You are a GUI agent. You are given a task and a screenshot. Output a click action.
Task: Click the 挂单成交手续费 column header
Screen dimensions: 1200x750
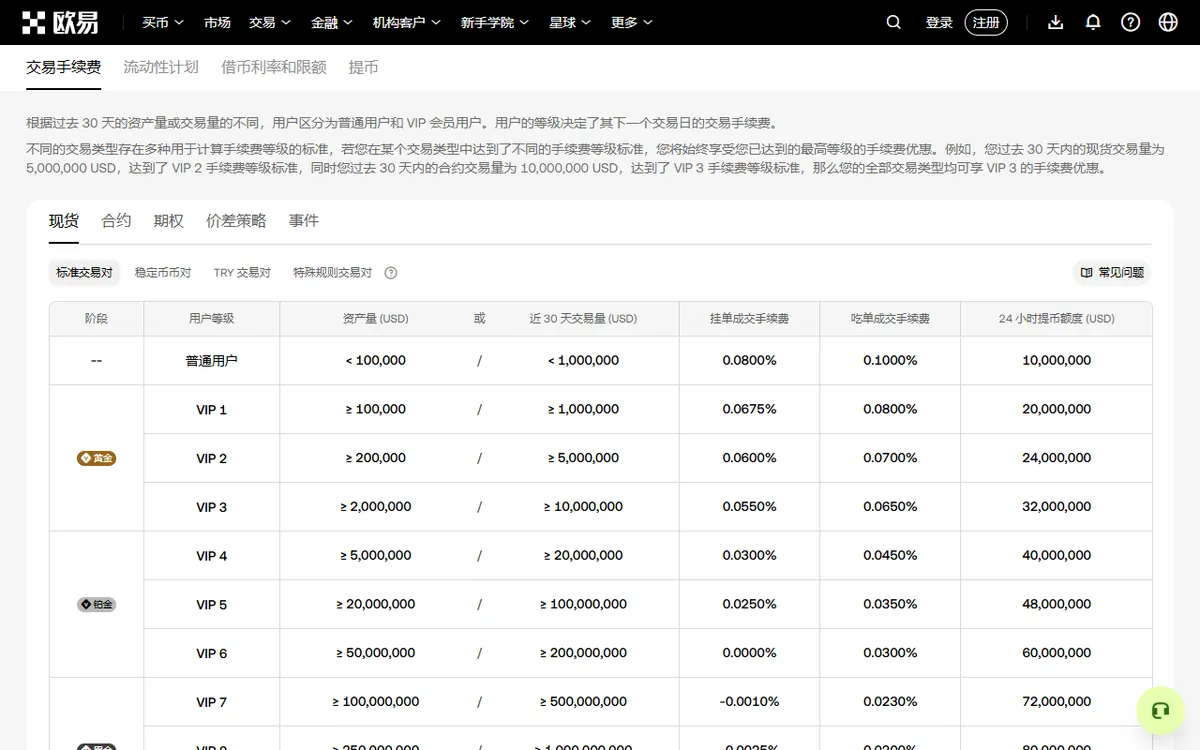pos(749,319)
